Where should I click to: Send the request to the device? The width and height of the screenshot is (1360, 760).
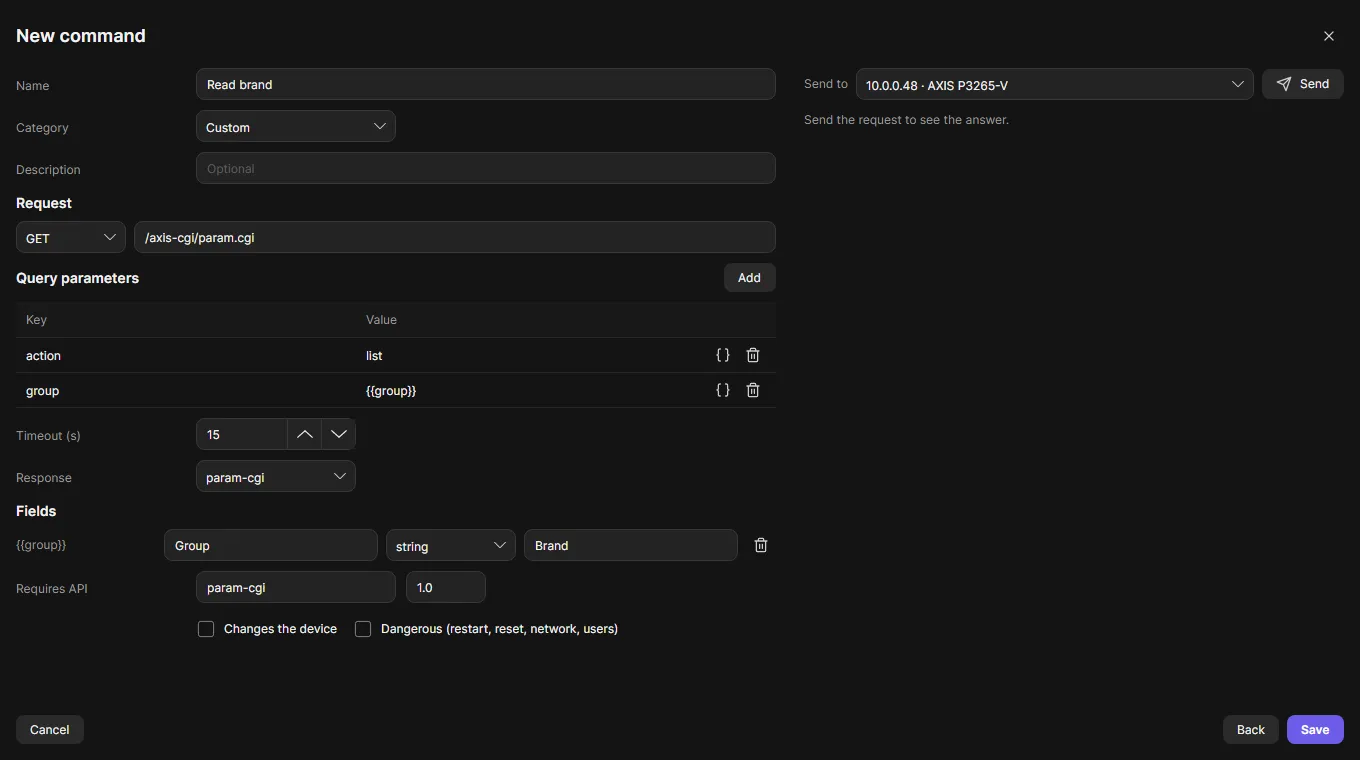[1303, 84]
